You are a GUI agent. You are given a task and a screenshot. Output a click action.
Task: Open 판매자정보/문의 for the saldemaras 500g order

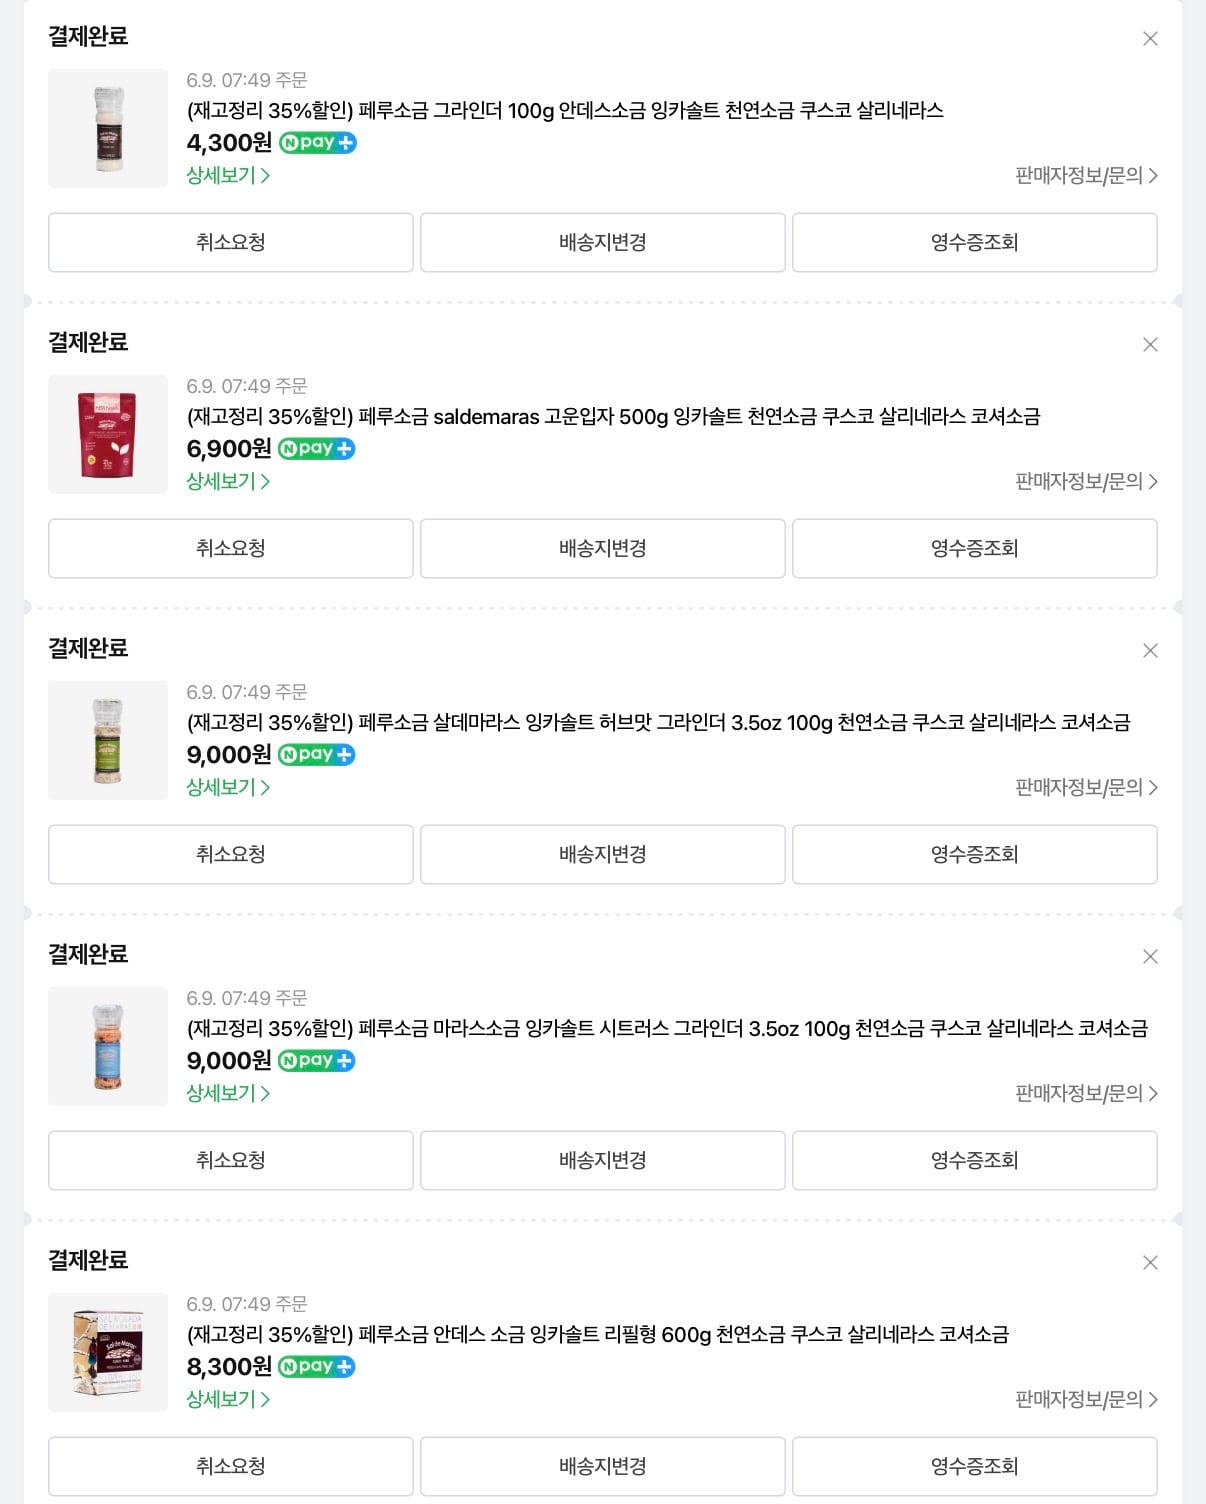click(1086, 481)
